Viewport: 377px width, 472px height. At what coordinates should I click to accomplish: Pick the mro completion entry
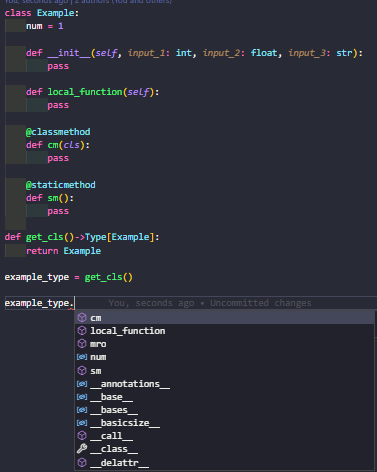(224, 344)
